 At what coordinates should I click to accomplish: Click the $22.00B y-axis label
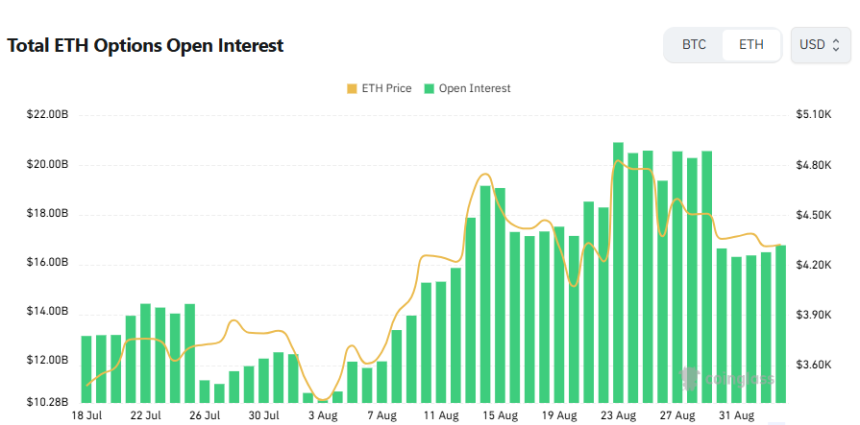[x=47, y=116]
